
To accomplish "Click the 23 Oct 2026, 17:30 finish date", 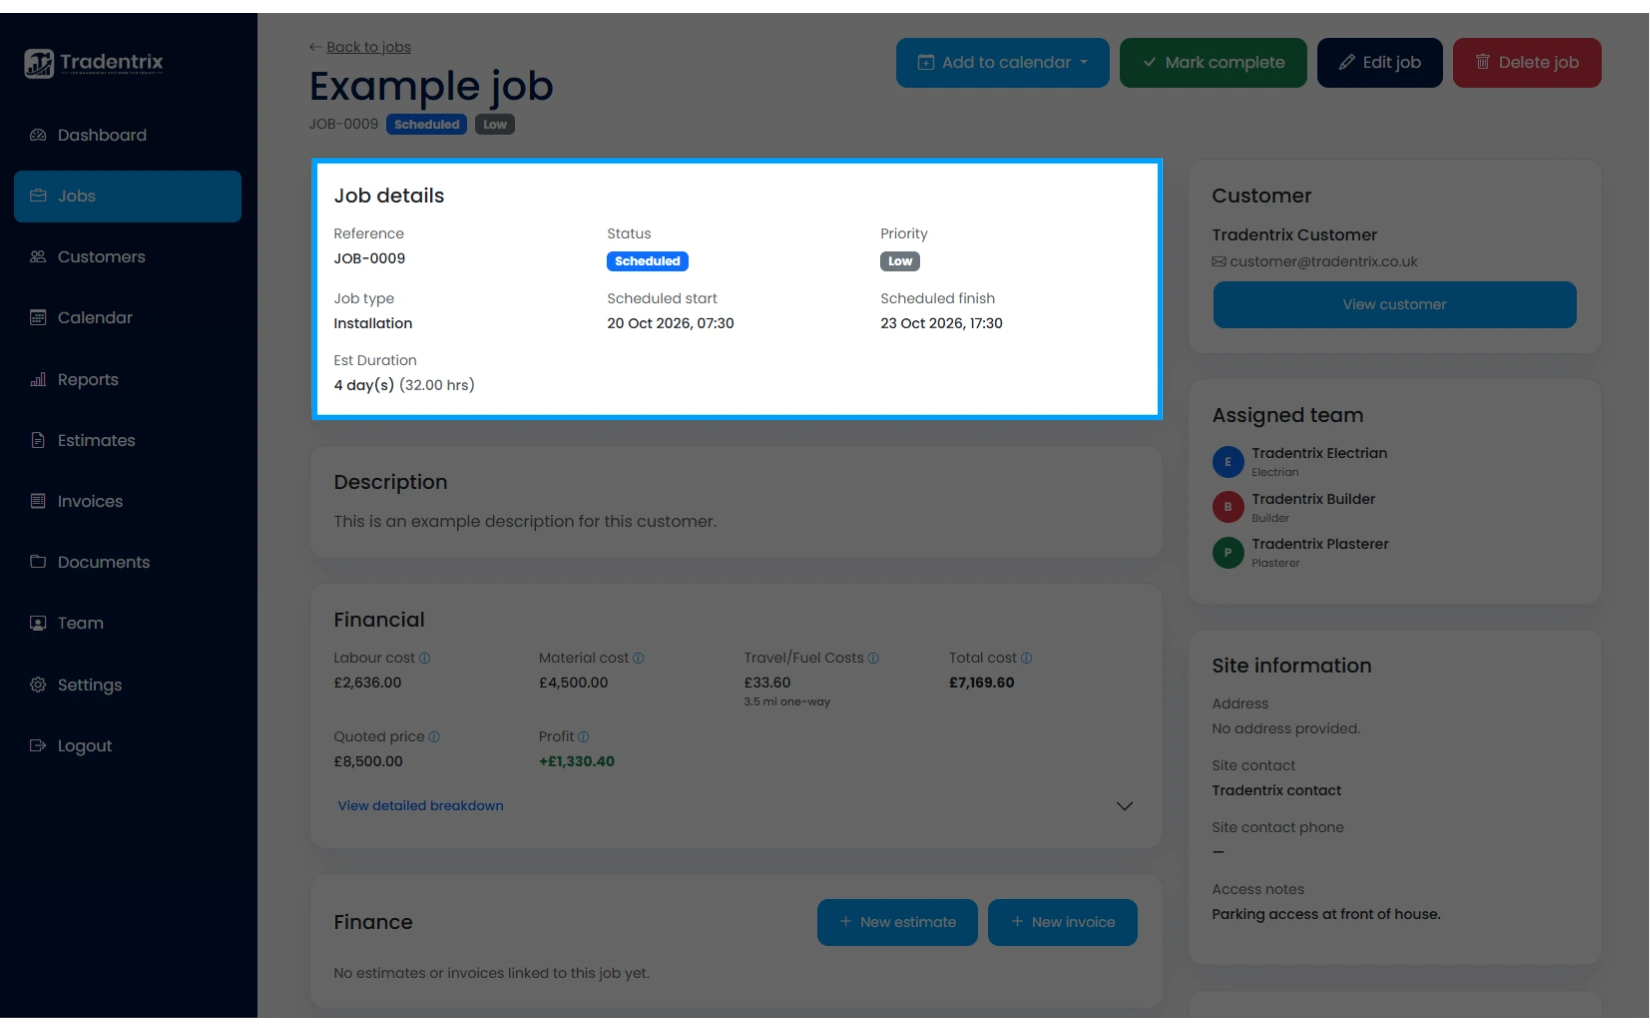I will tap(941, 324).
